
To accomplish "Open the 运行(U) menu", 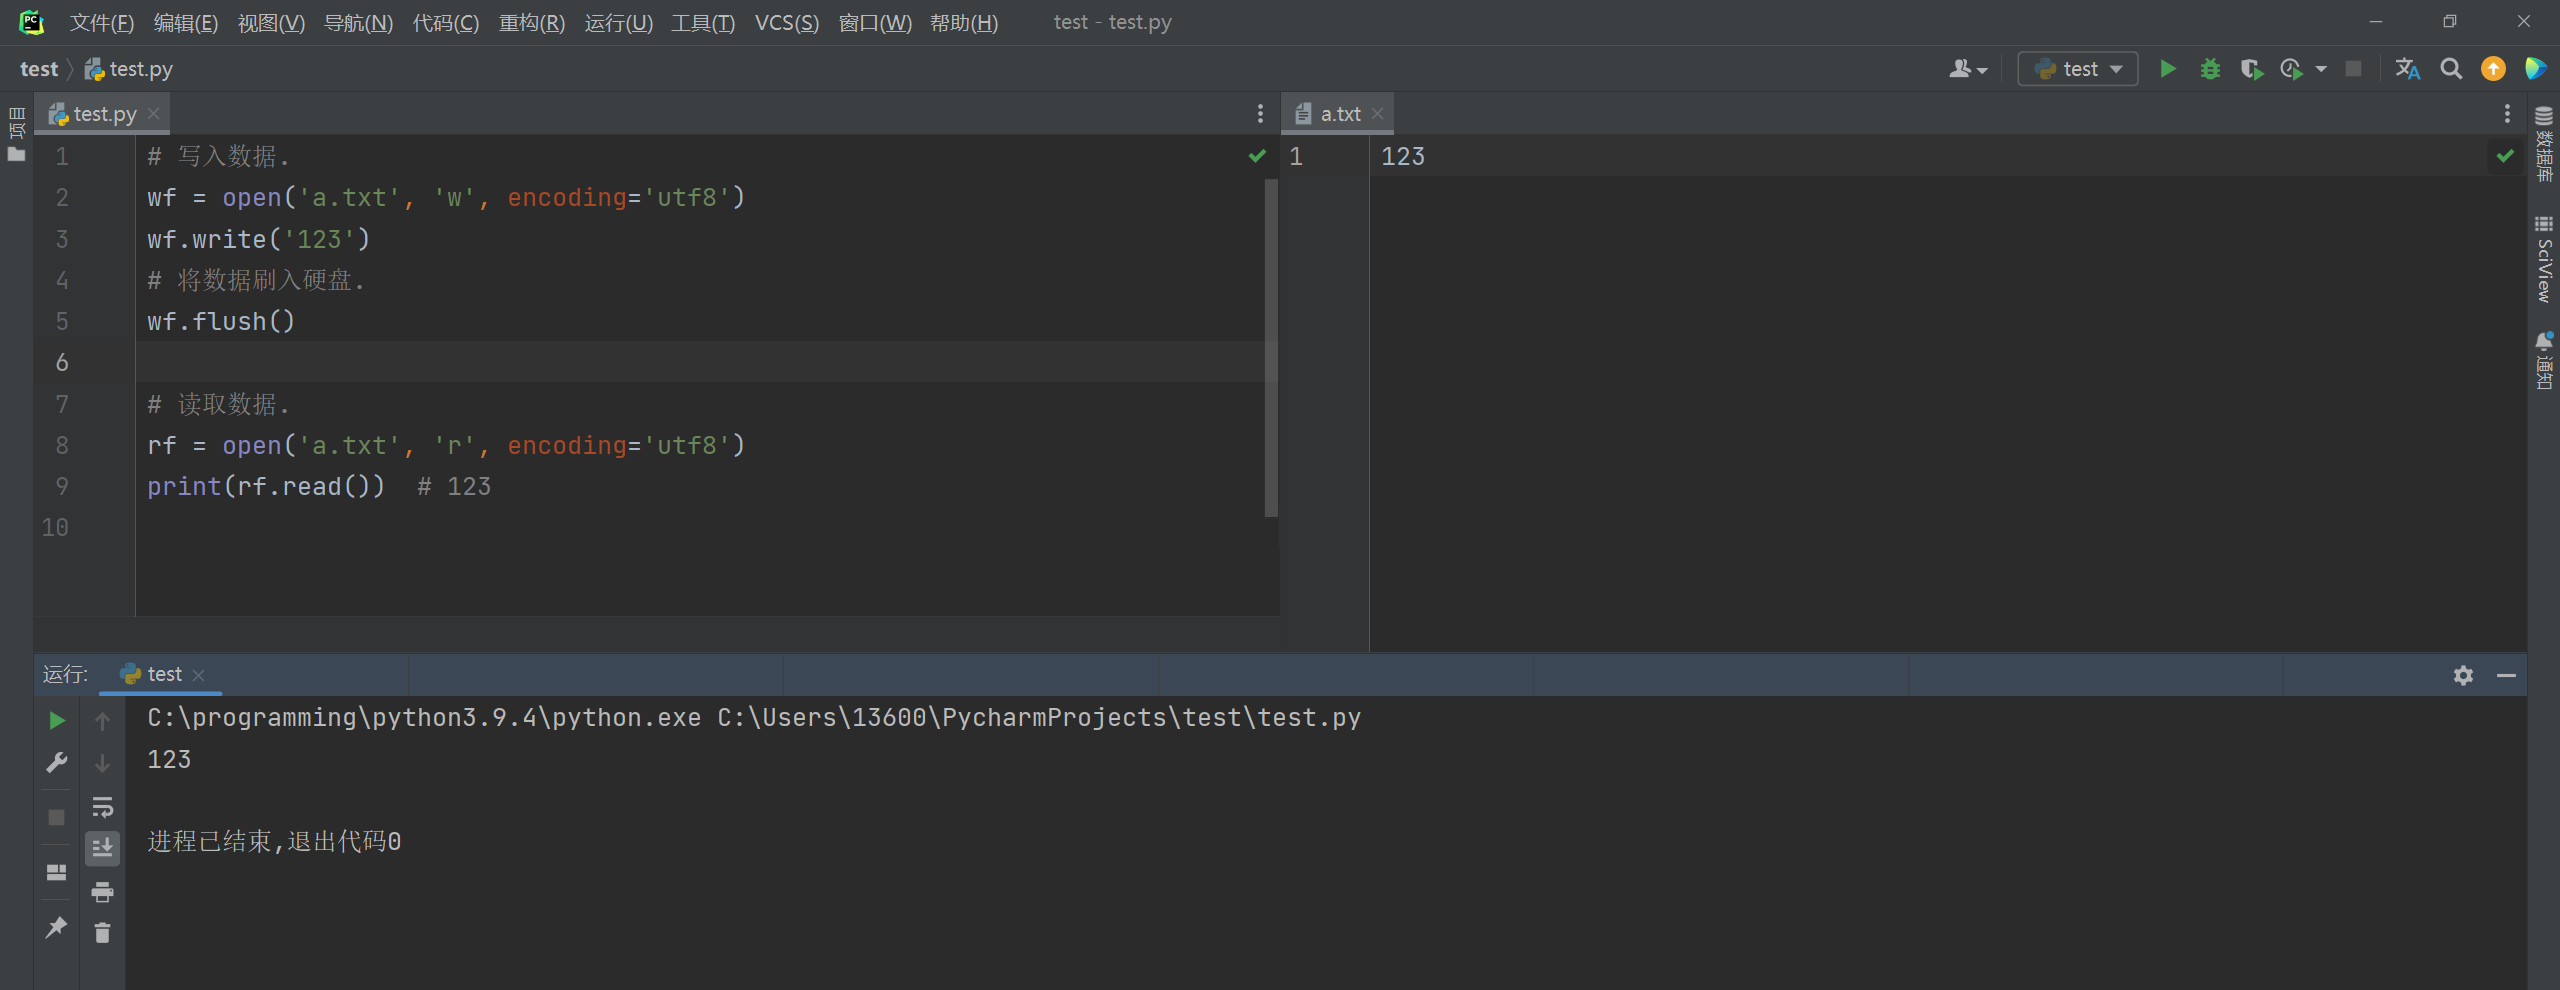I will click(618, 22).
